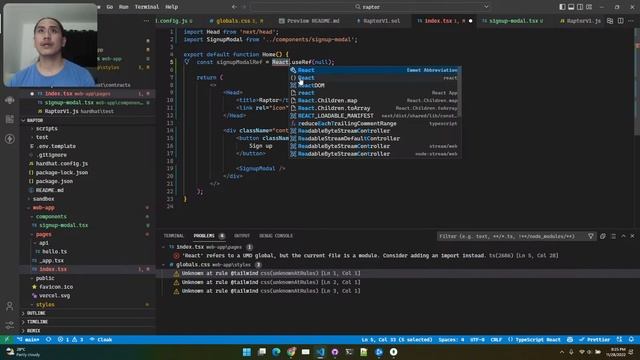This screenshot has height=360, width=640.
Task: Toggle Cloak in the status bar
Action: click(x=101, y=340)
